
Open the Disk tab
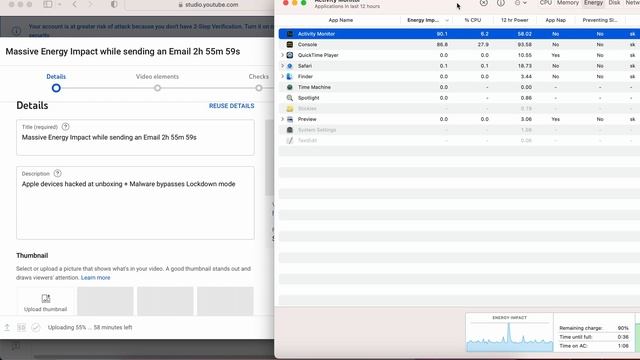pos(614,3)
